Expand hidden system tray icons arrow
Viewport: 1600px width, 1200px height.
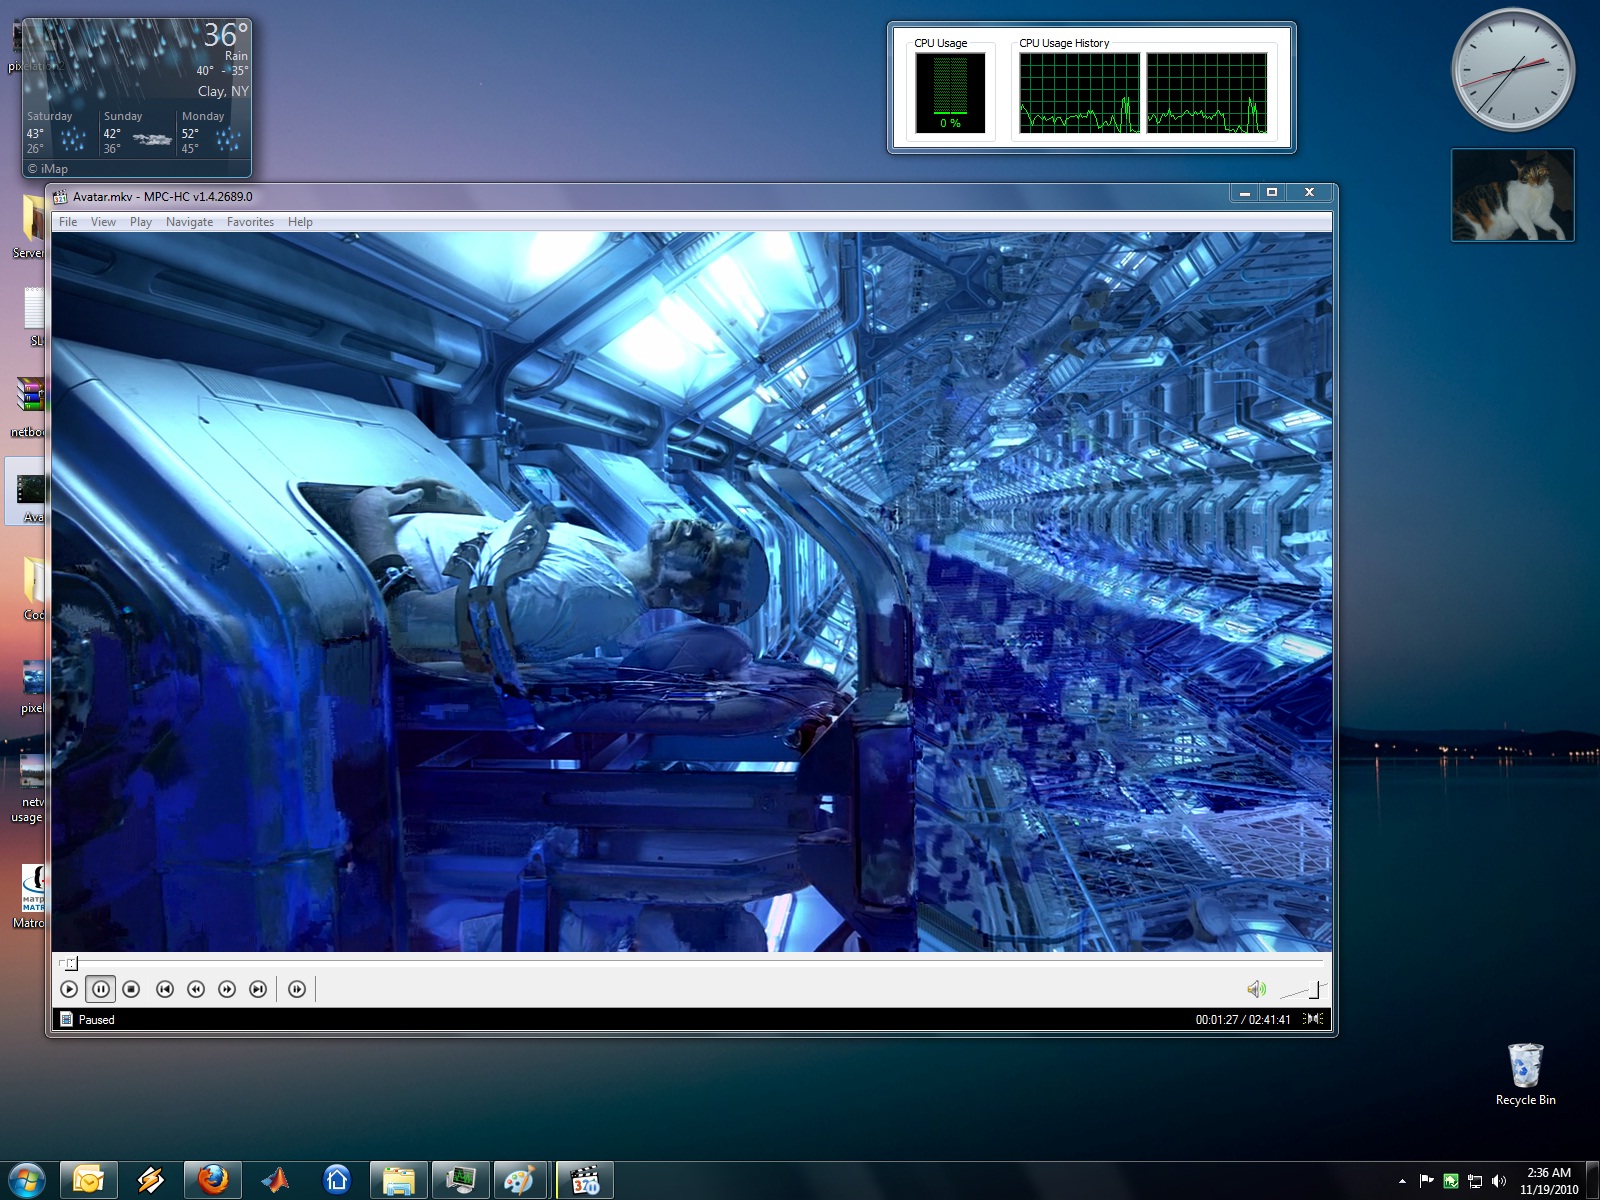(x=1402, y=1181)
